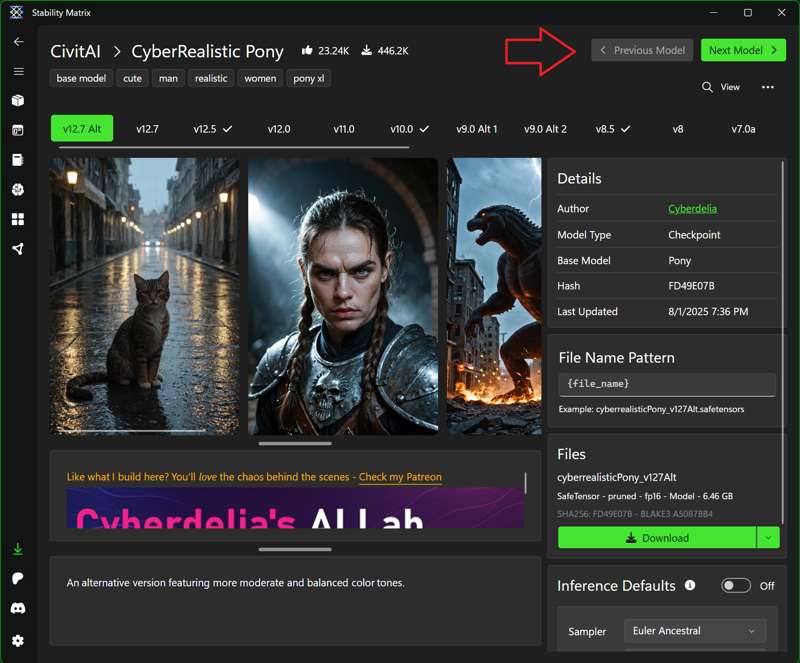Open the Cyberdelia author link
The height and width of the screenshot is (663, 800).
[692, 209]
